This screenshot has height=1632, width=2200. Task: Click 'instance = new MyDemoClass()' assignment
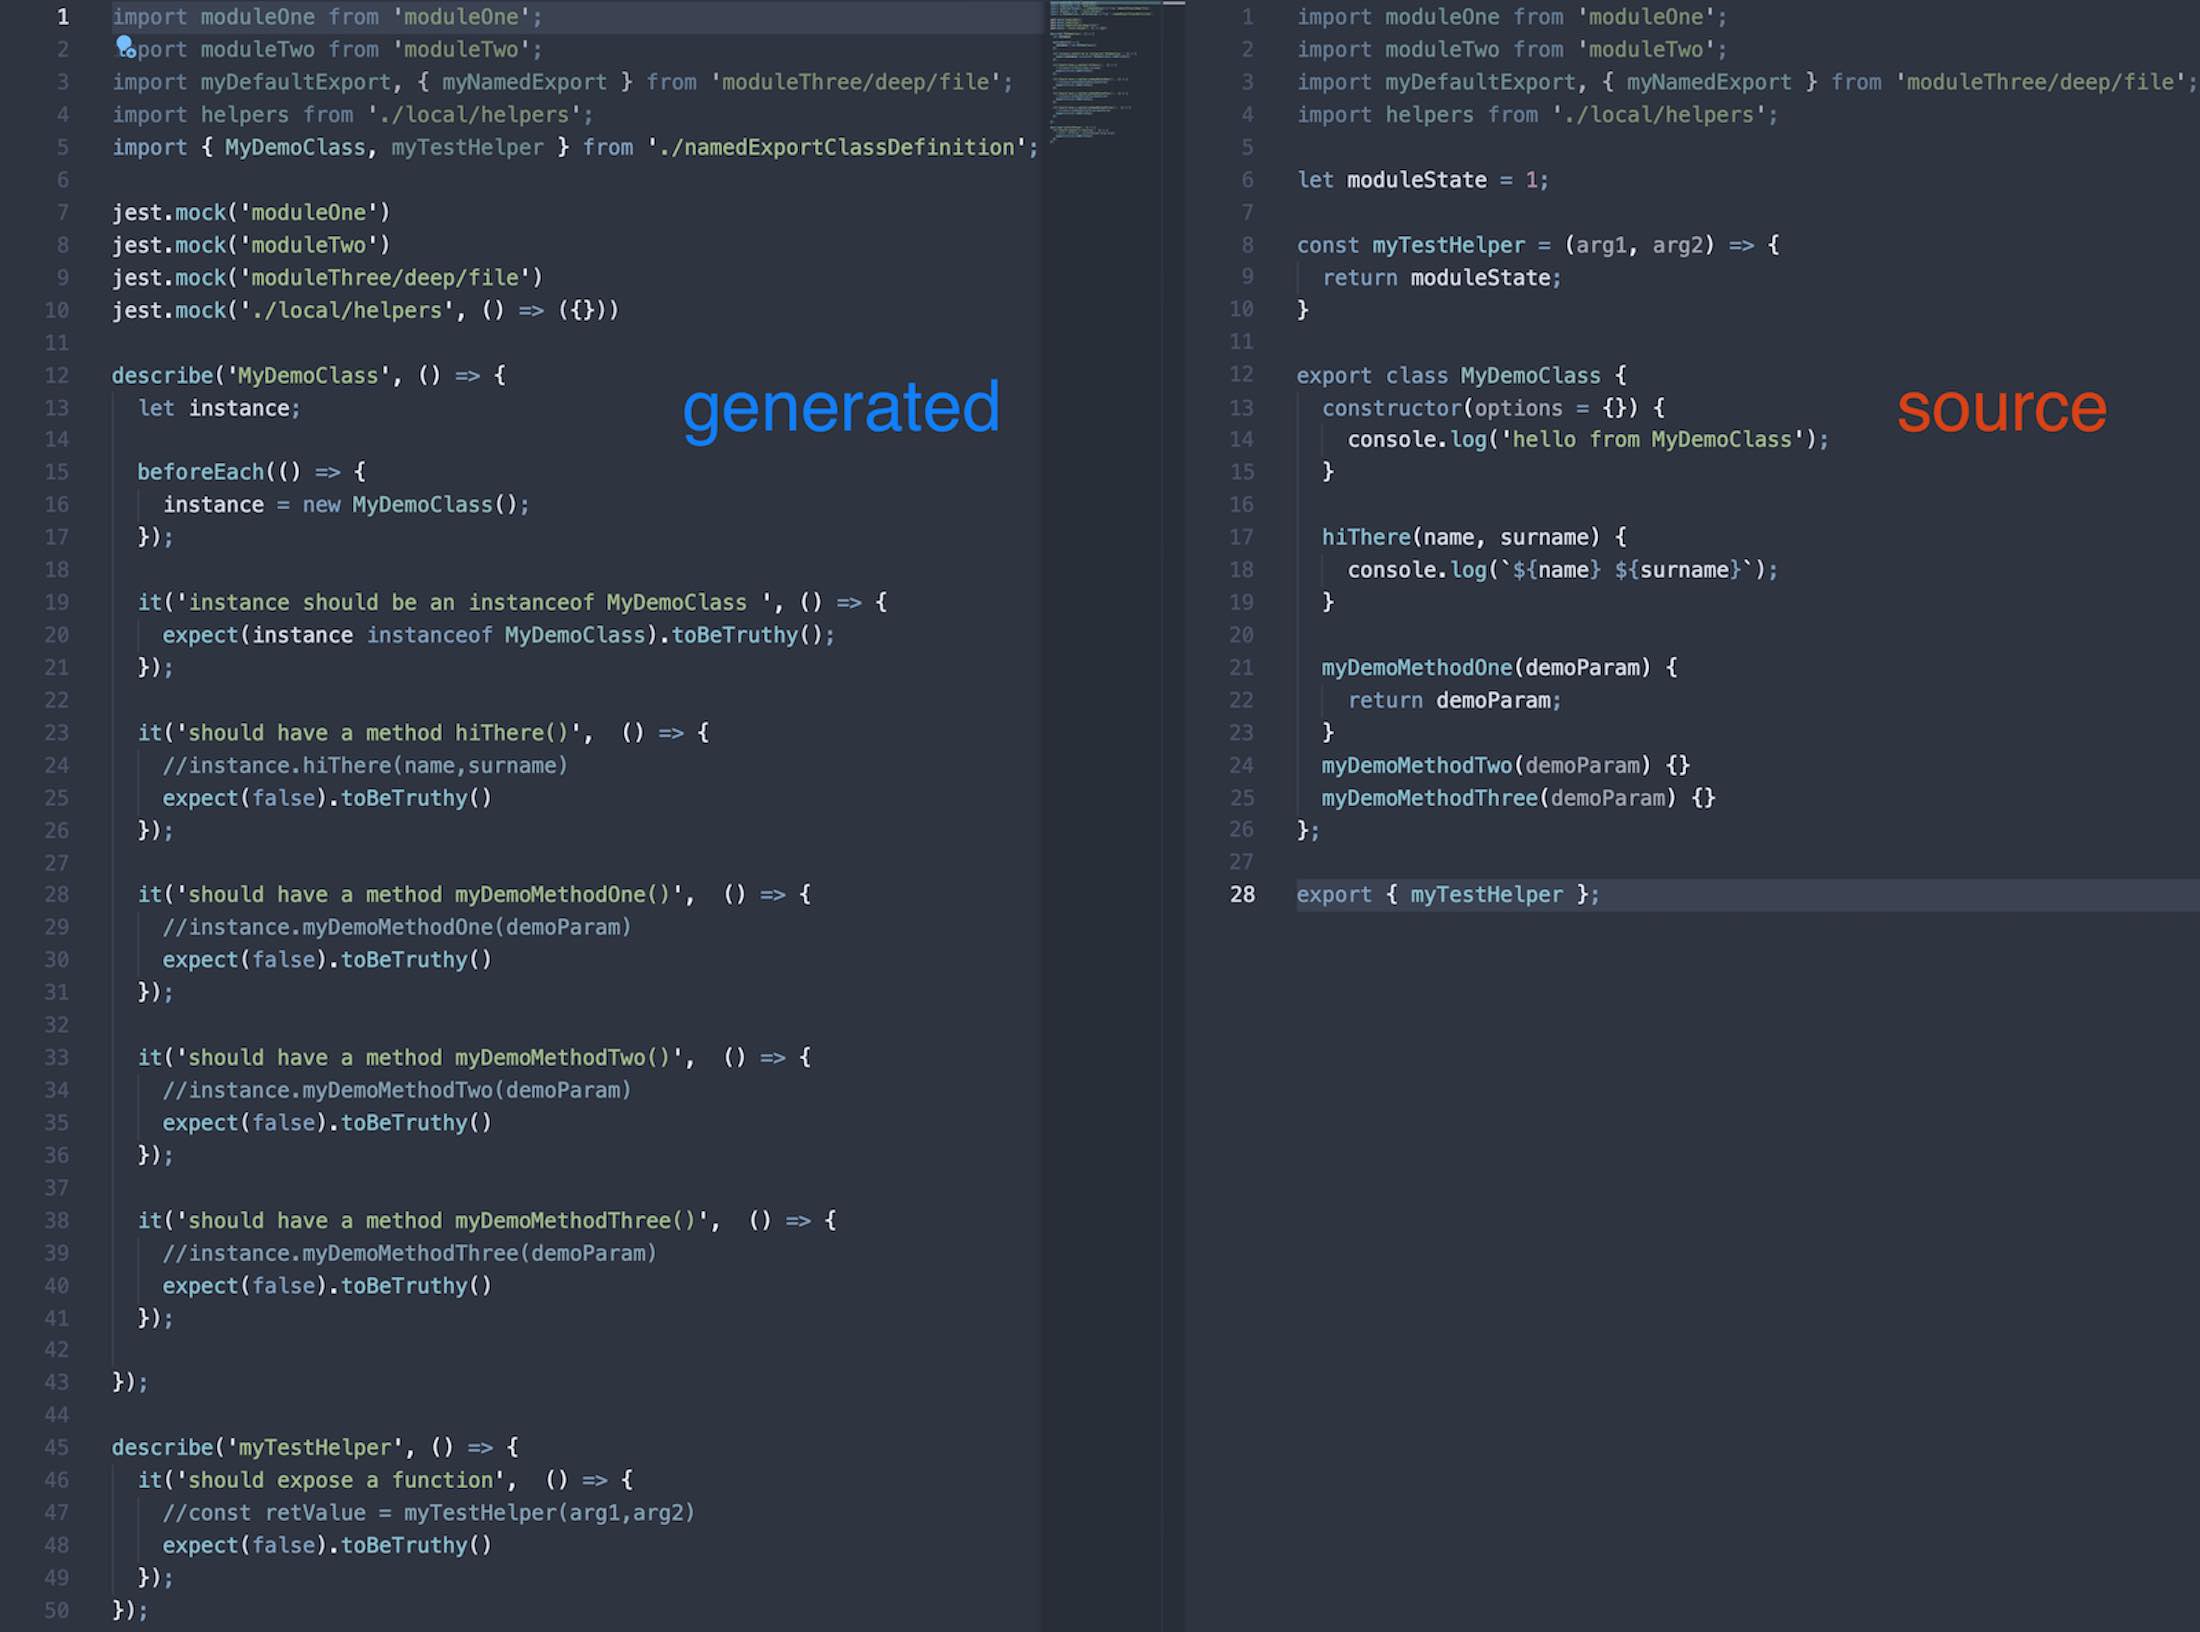pos(345,504)
